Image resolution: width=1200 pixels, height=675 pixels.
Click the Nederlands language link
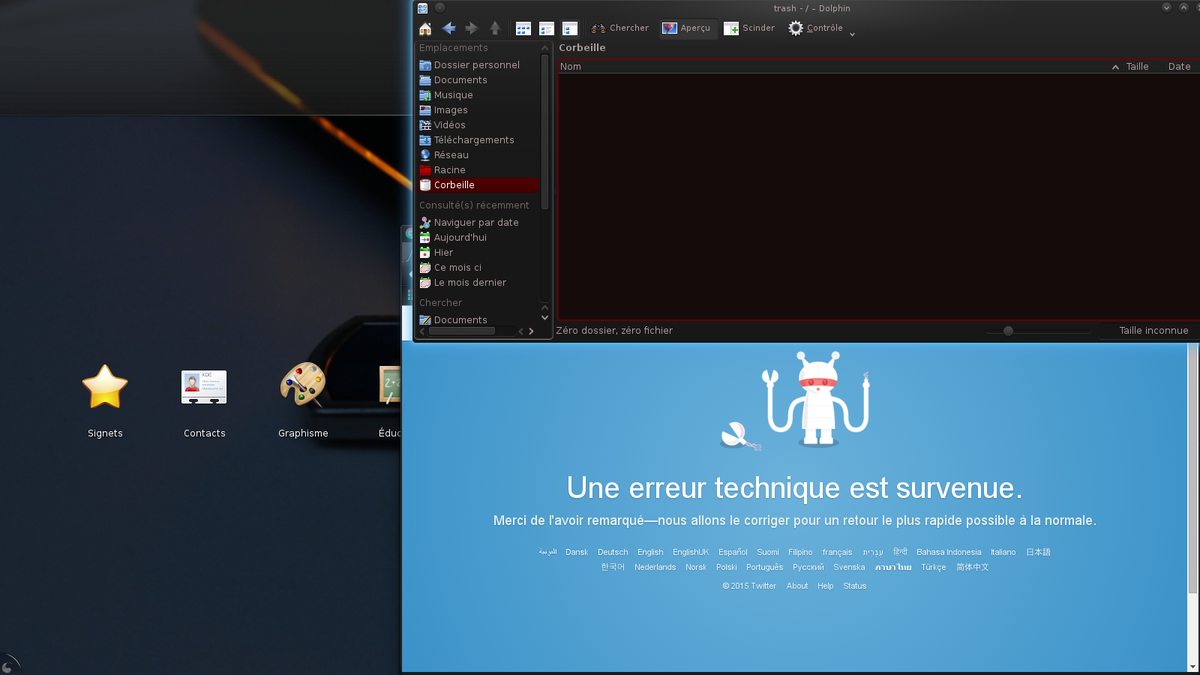click(655, 567)
